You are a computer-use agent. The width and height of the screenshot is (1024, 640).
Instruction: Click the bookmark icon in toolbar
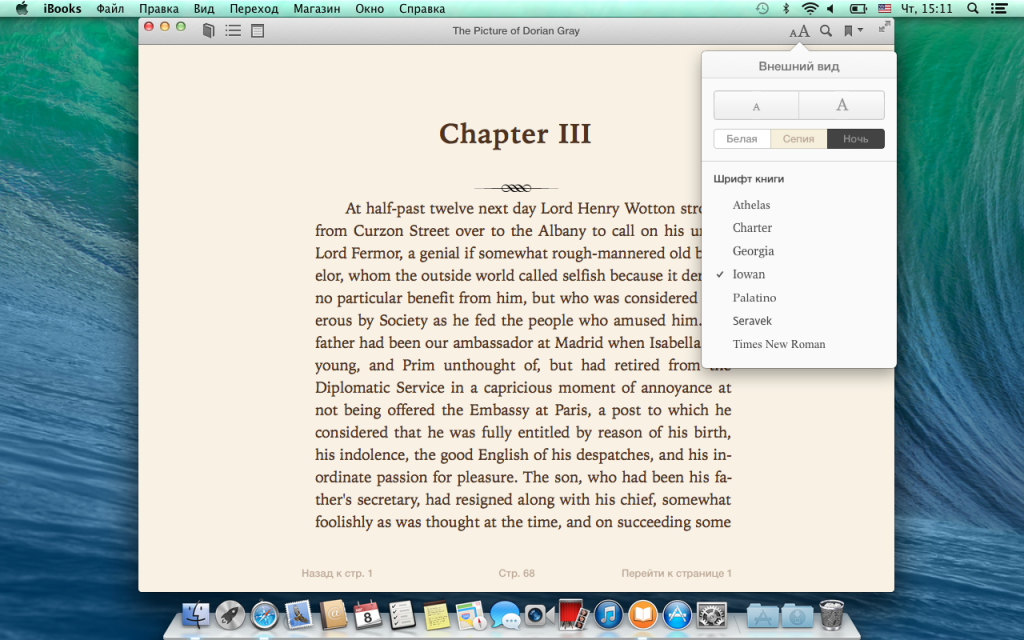(x=848, y=31)
